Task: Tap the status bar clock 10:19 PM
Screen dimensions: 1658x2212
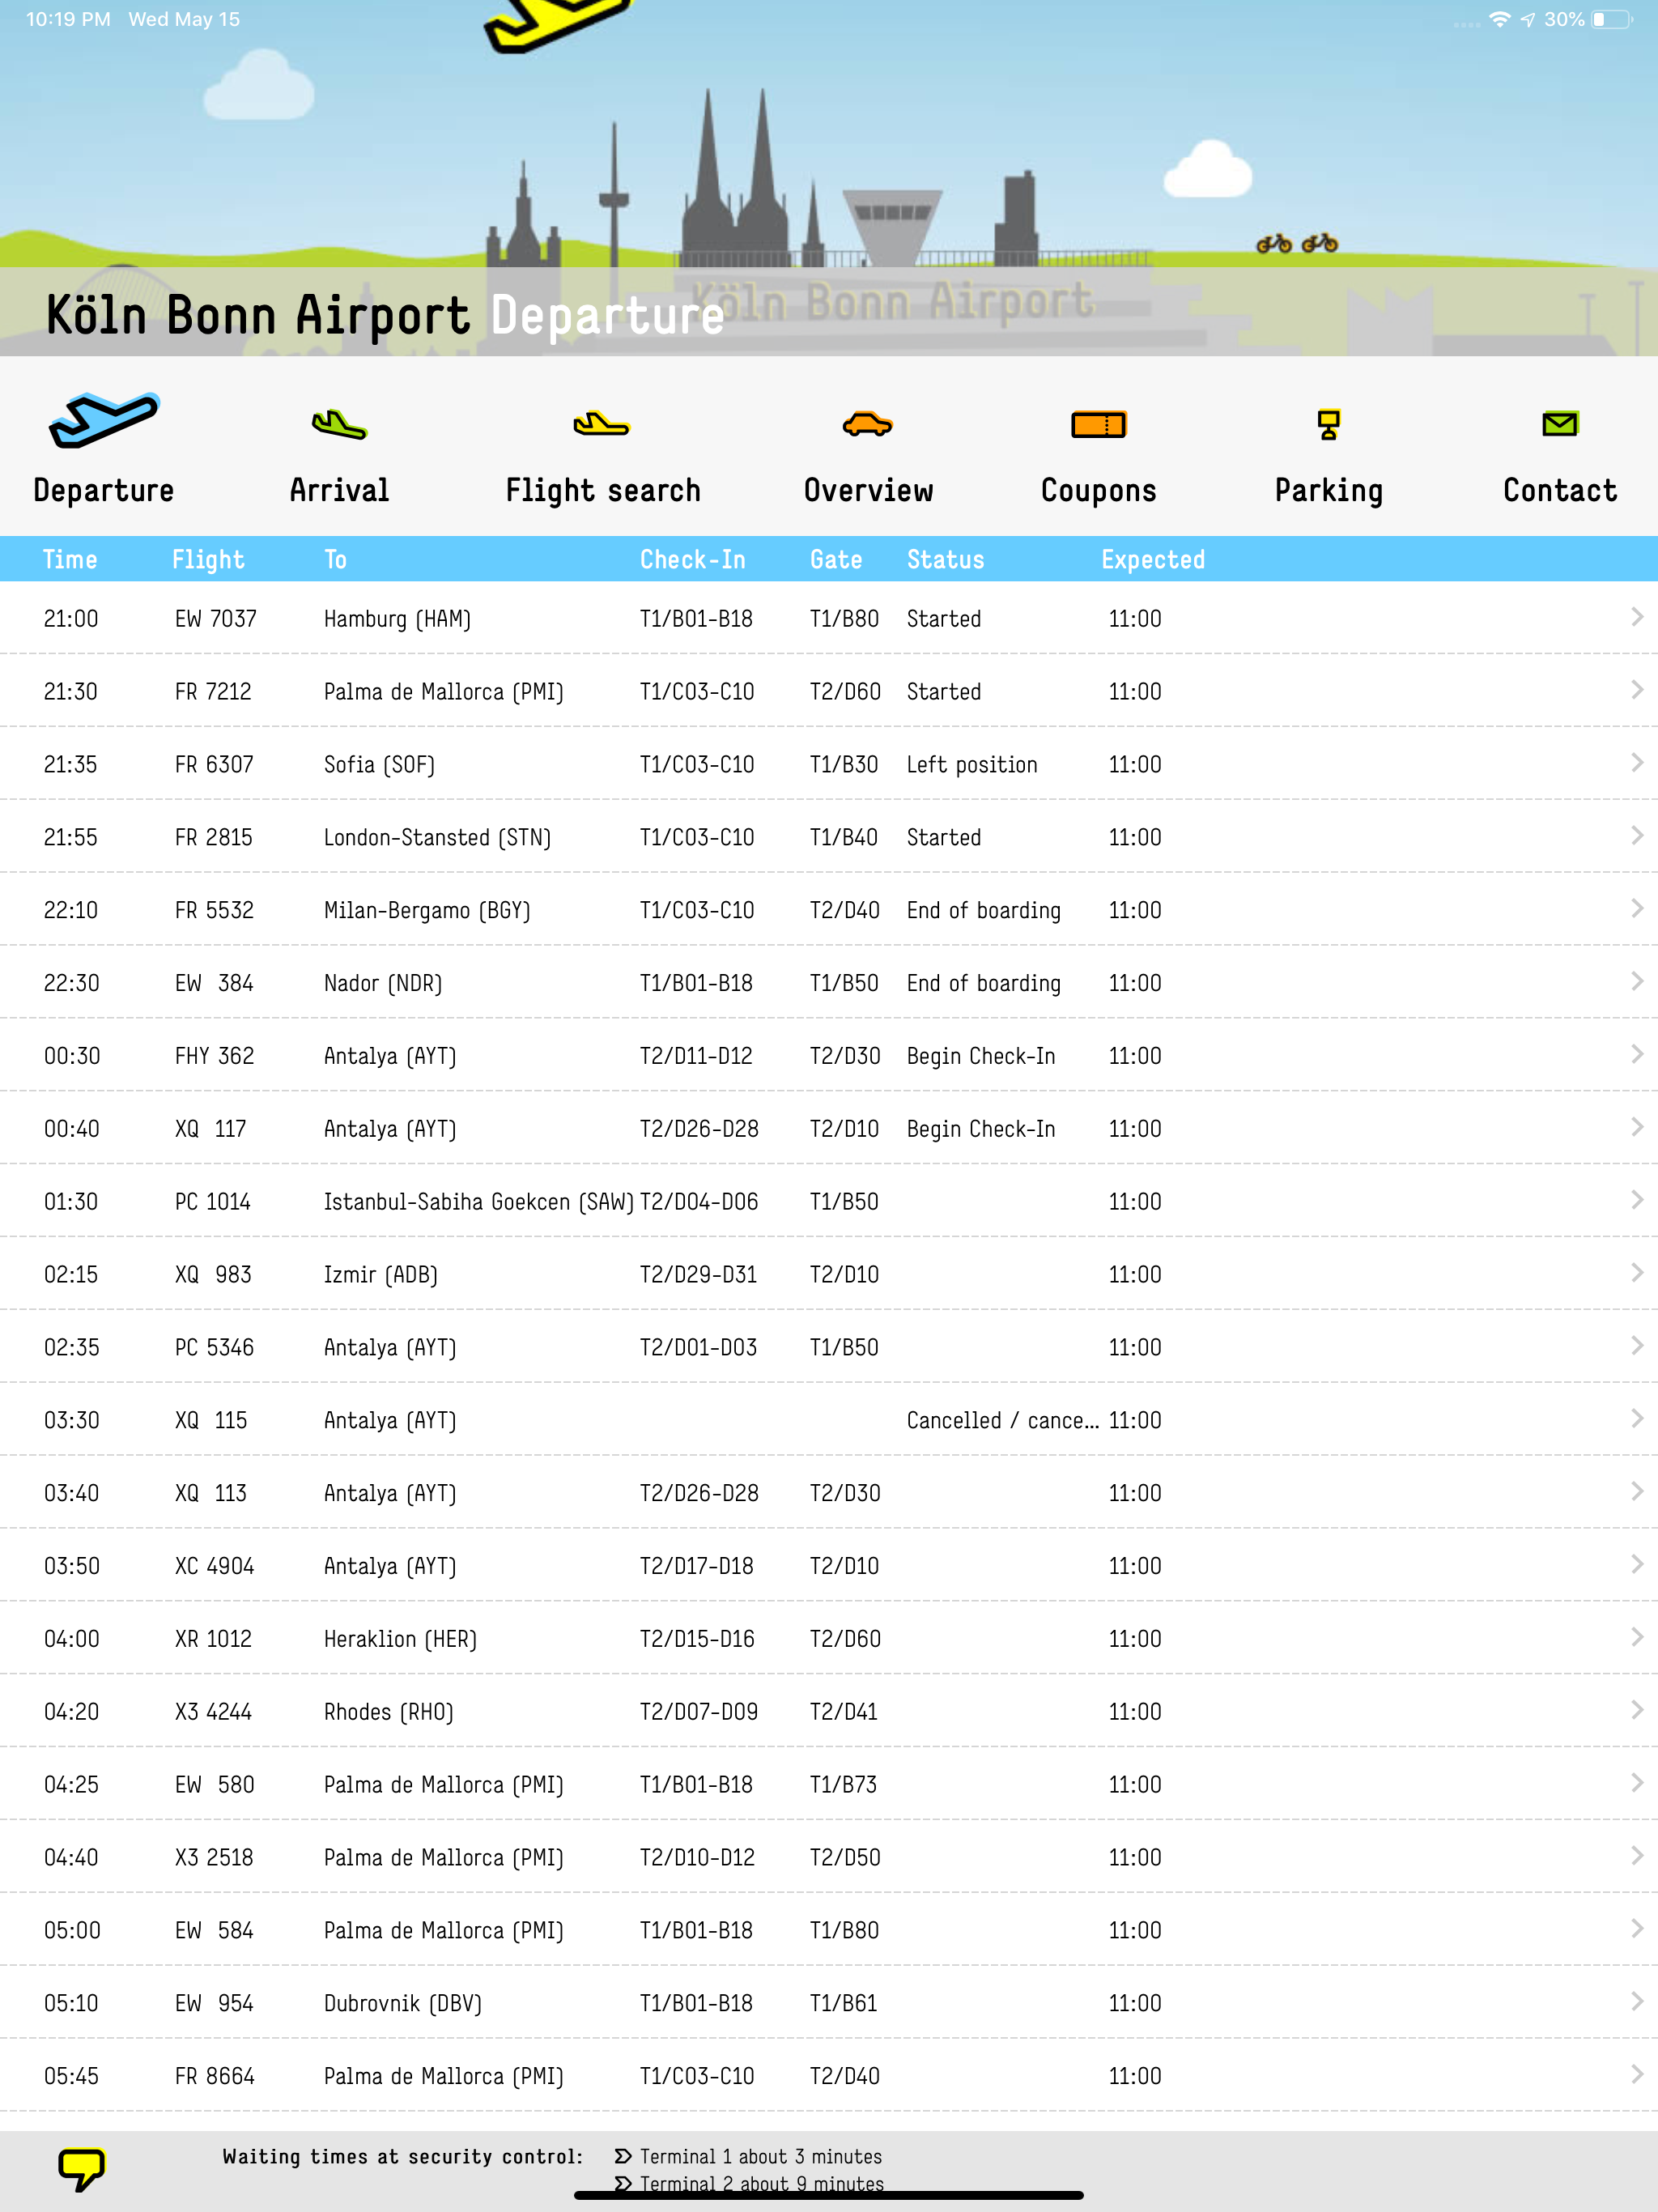Action: pyautogui.click(x=68, y=19)
